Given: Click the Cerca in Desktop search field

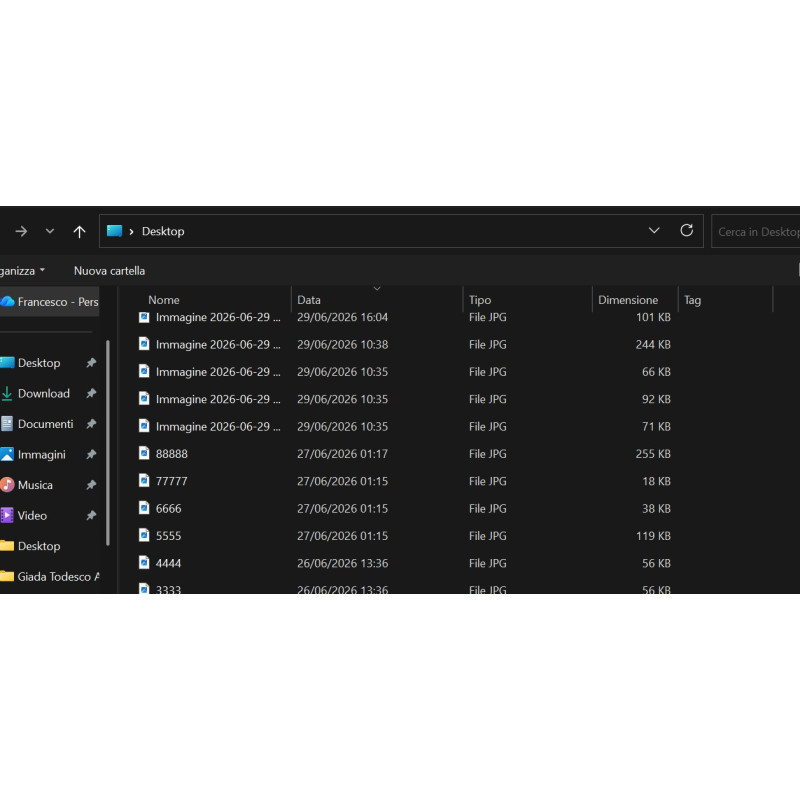Looking at the screenshot, I should point(756,232).
